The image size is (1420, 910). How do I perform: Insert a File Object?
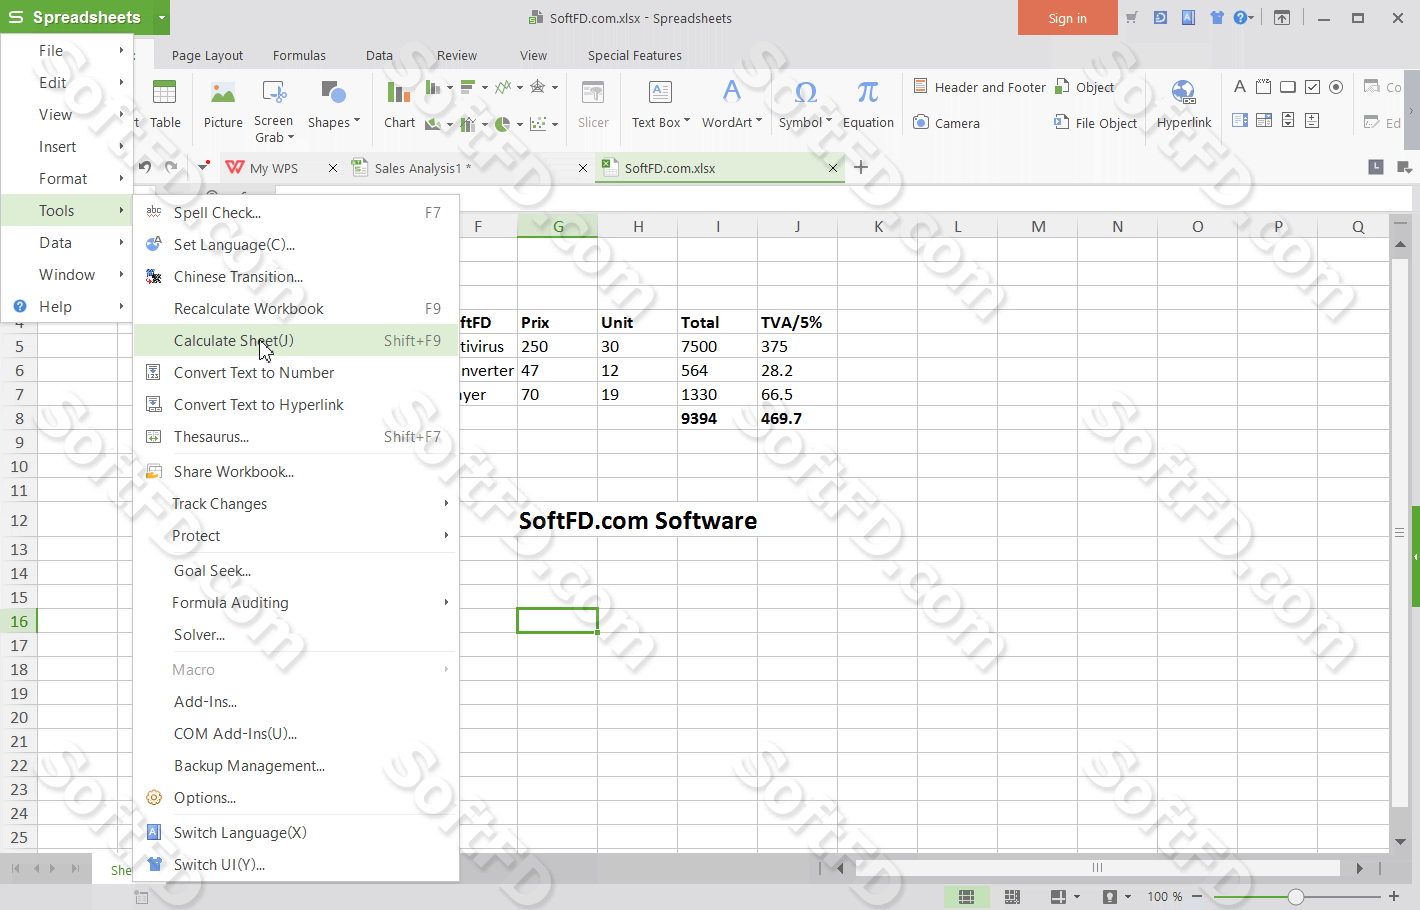(x=1096, y=123)
